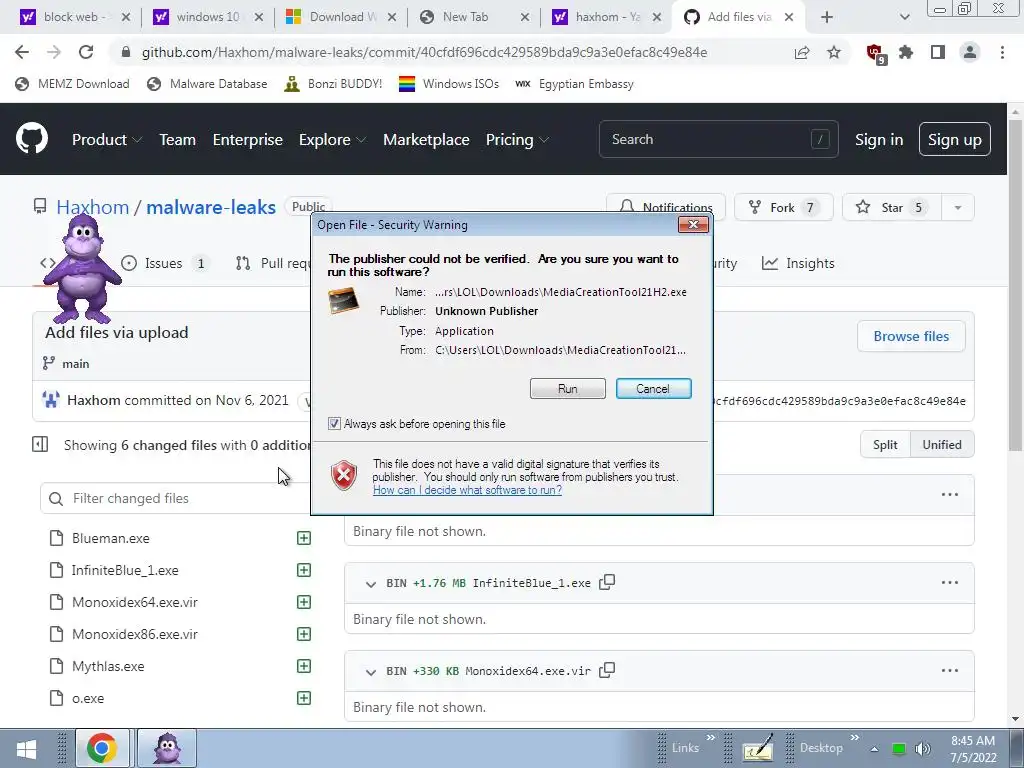
Task: Open the BonziBuddy taskbar icon
Action: coord(167,748)
